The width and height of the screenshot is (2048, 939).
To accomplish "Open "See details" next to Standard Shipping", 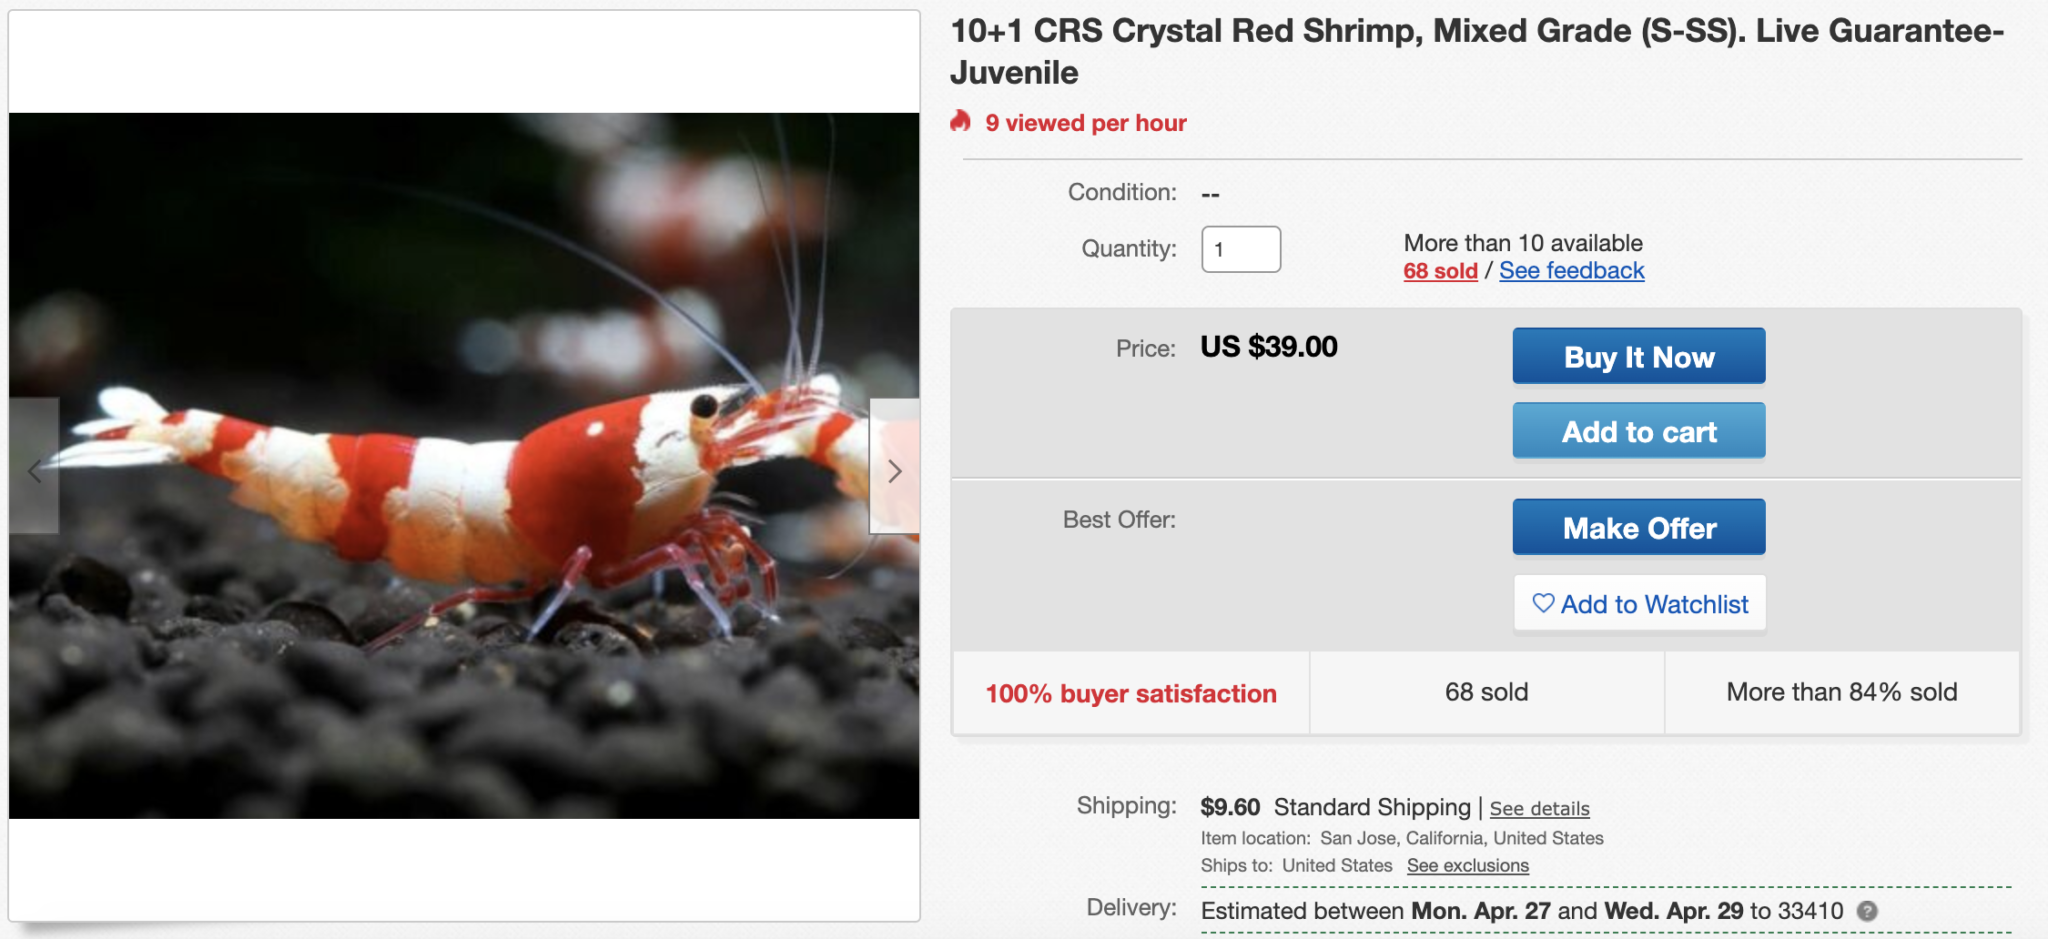I will 1539,808.
